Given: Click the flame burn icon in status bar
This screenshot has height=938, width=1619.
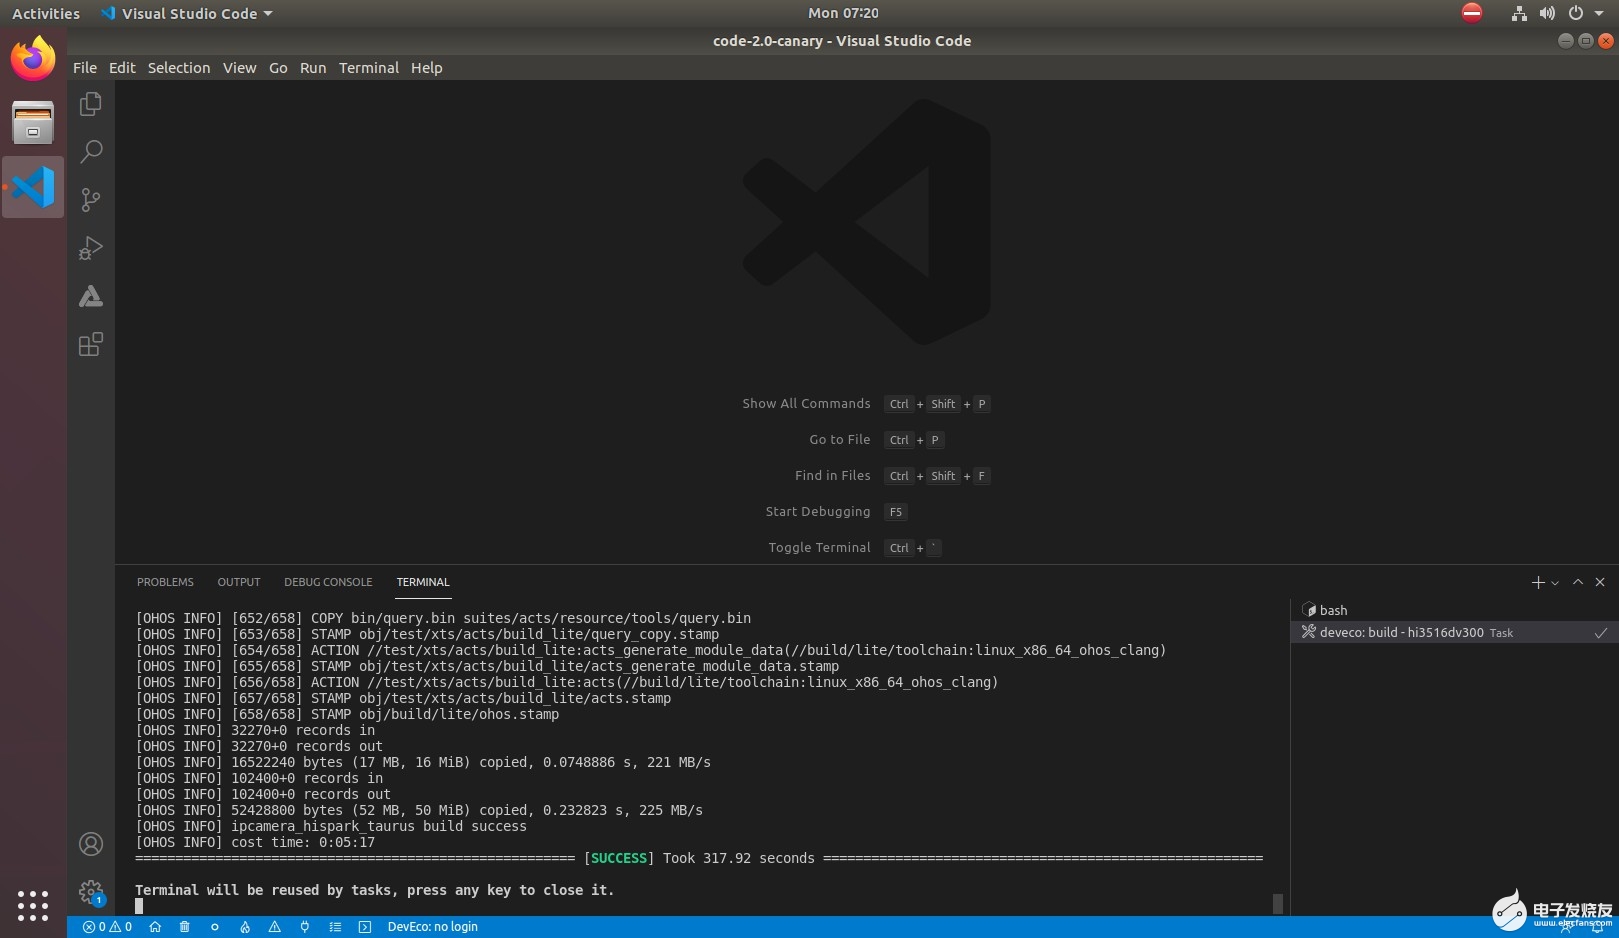Looking at the screenshot, I should [245, 927].
